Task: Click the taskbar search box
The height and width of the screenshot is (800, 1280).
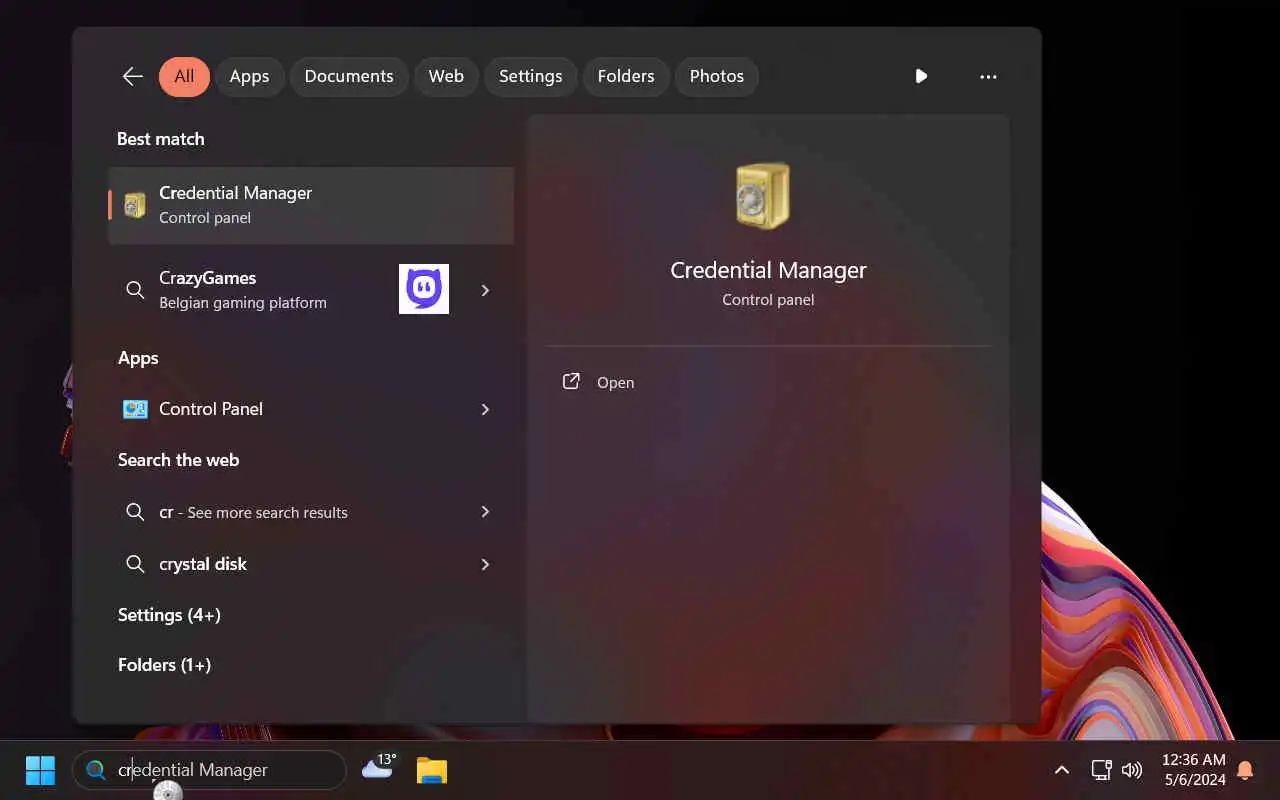Action: point(209,770)
